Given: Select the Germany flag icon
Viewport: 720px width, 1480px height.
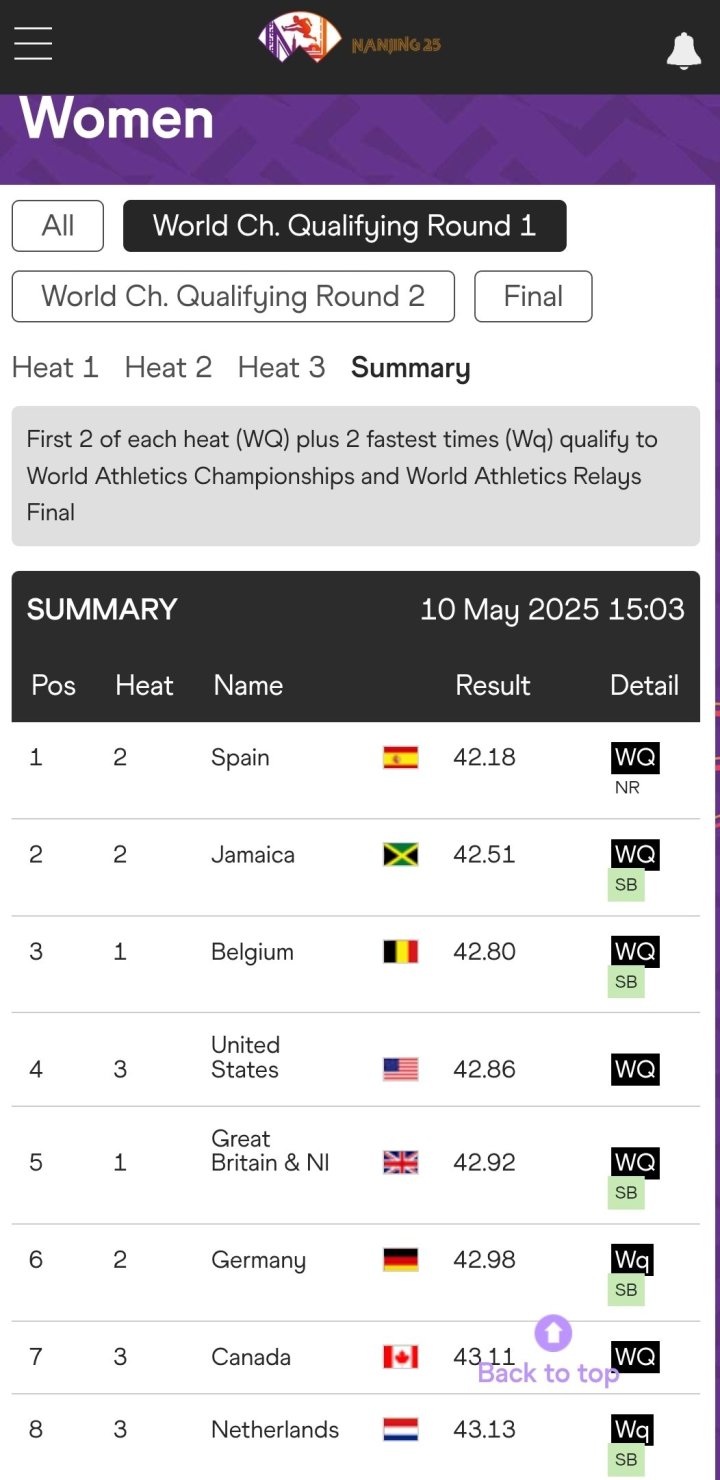Looking at the screenshot, I should tap(400, 1259).
